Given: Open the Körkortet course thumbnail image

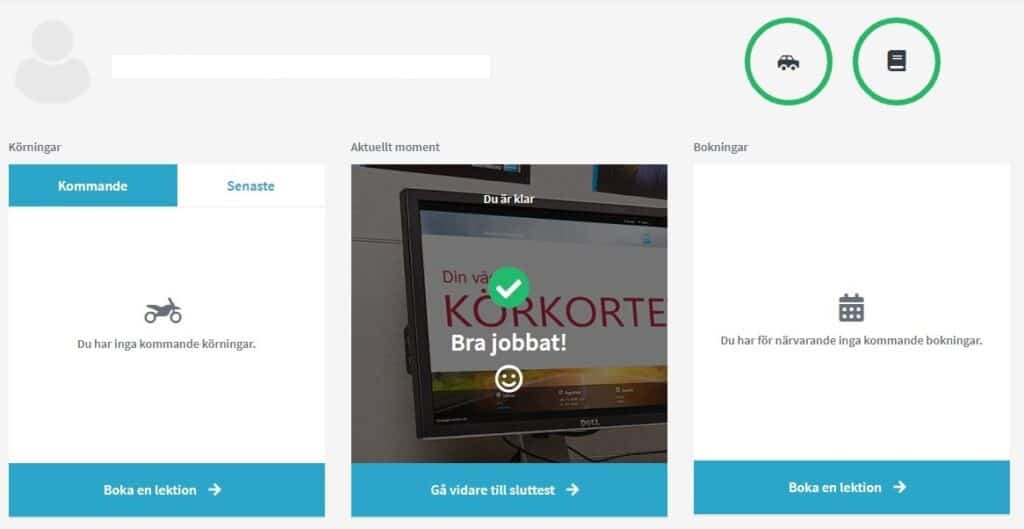Looking at the screenshot, I should coord(509,313).
